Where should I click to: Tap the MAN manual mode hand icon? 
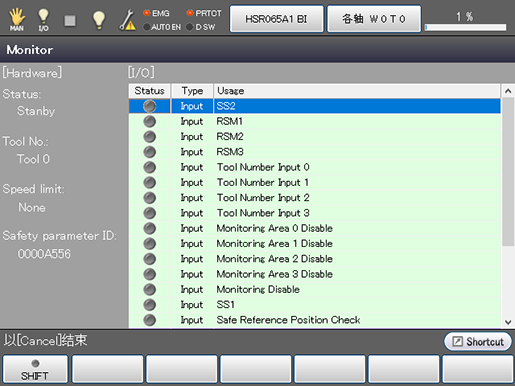coord(16,19)
